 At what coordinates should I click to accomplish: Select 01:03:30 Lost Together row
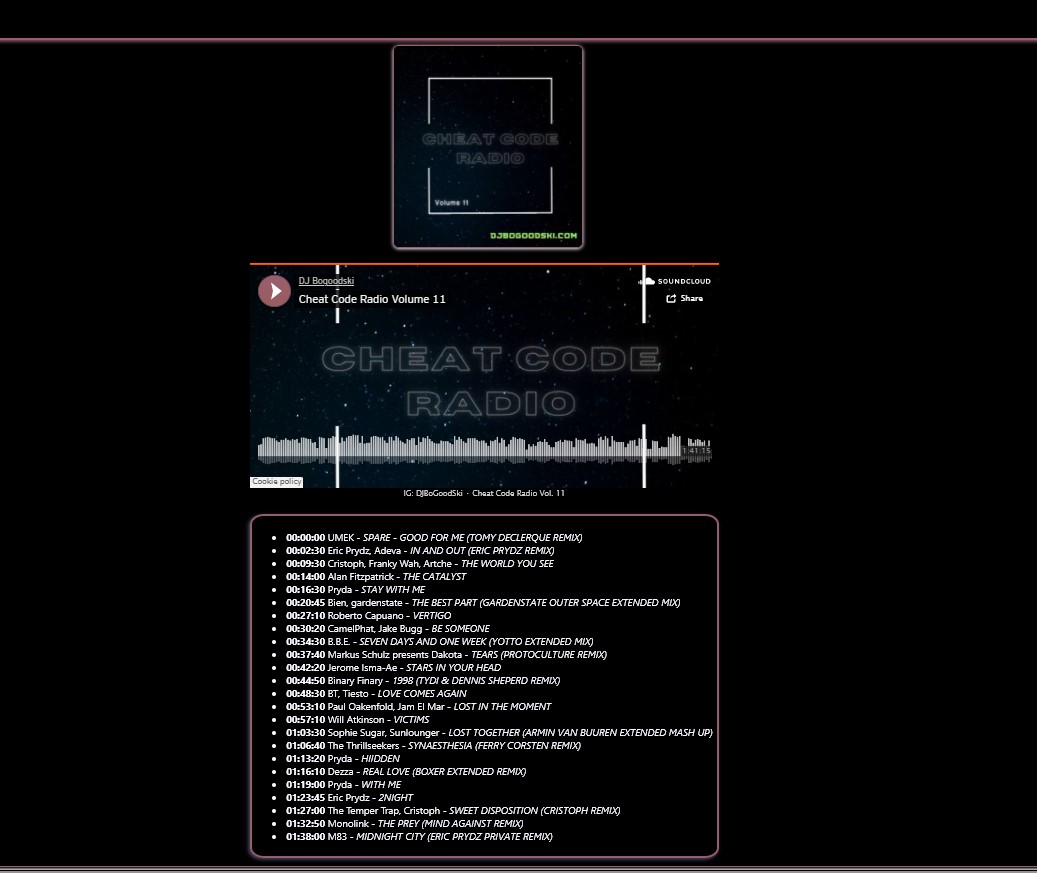pos(499,733)
